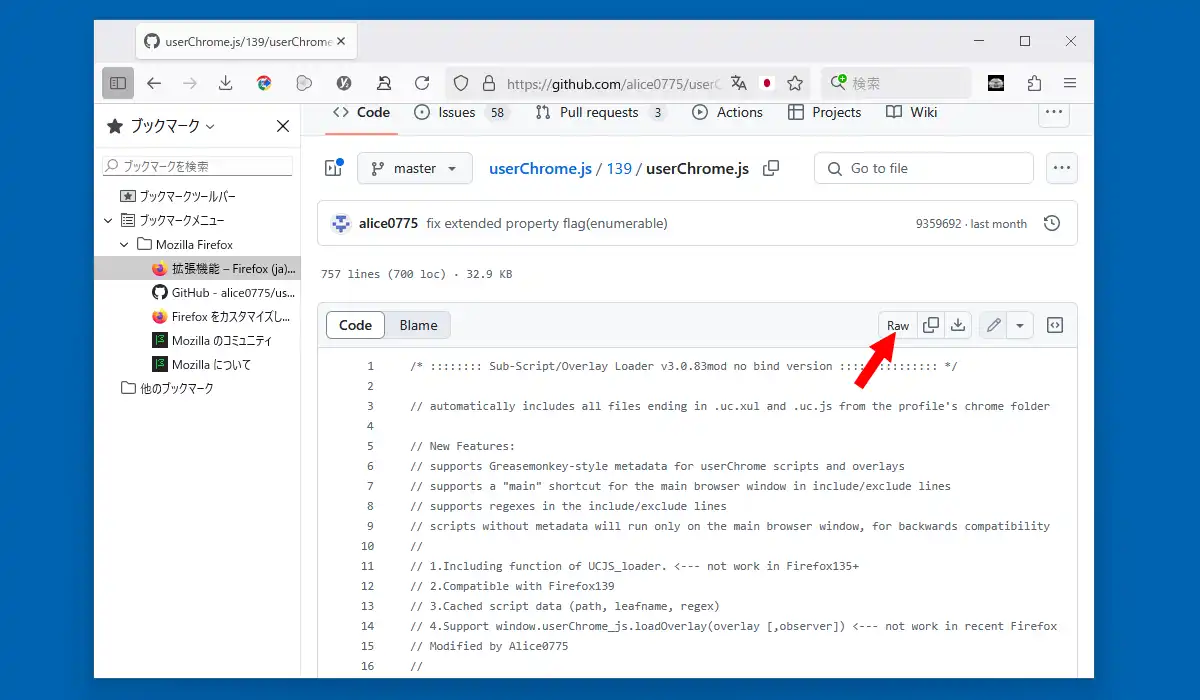Click the Go to file search field
This screenshot has width=1200, height=700.
pyautogui.click(x=924, y=168)
